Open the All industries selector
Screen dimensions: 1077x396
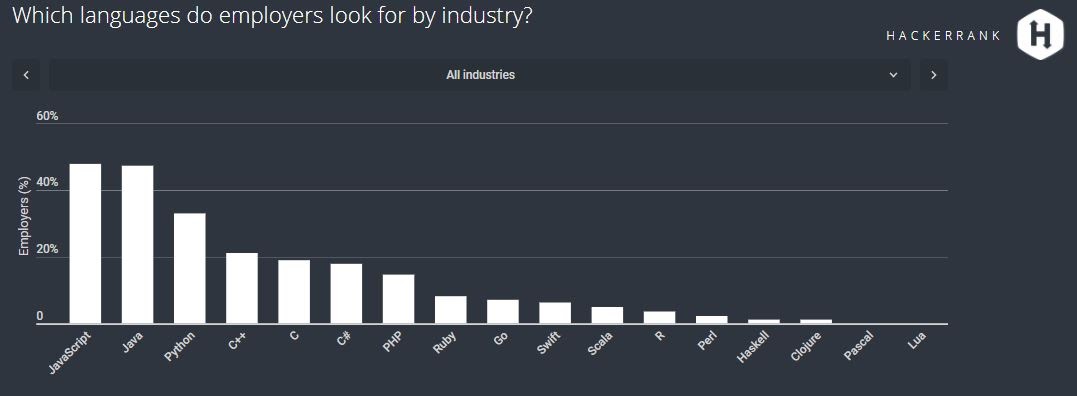pos(480,75)
